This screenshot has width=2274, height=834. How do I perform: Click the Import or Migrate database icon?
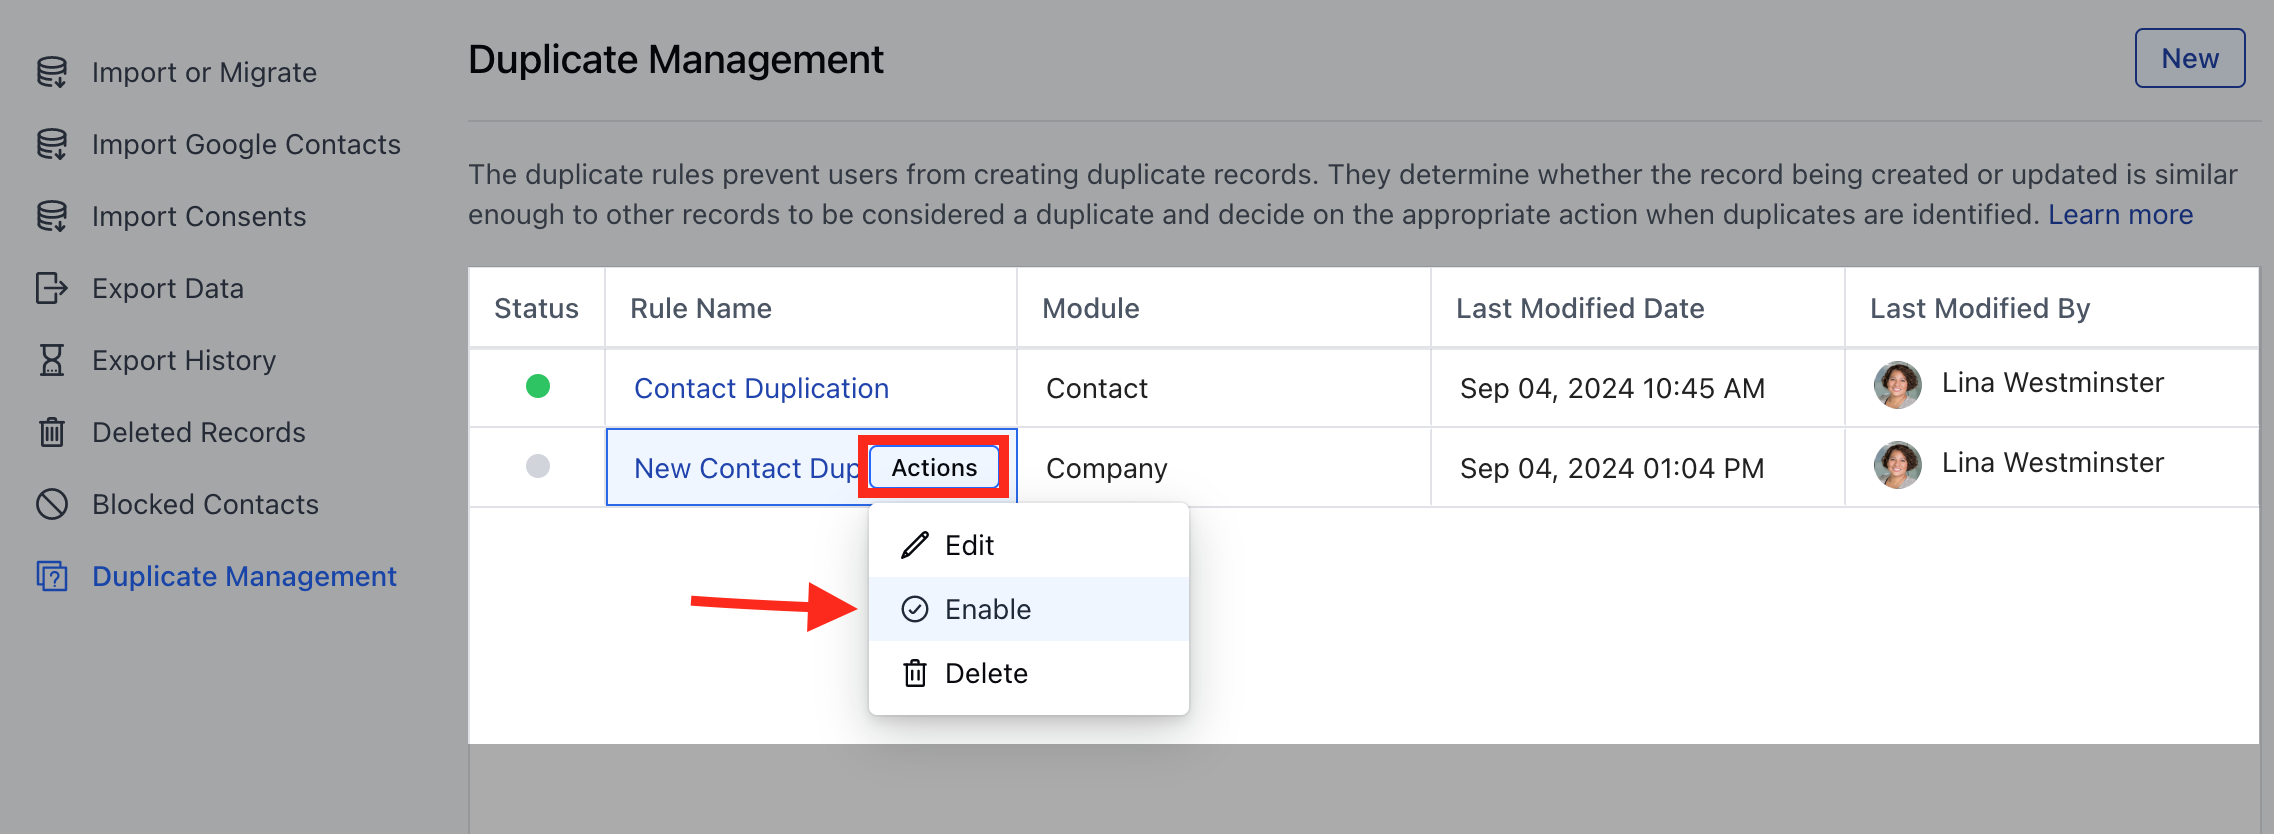pos(52,72)
